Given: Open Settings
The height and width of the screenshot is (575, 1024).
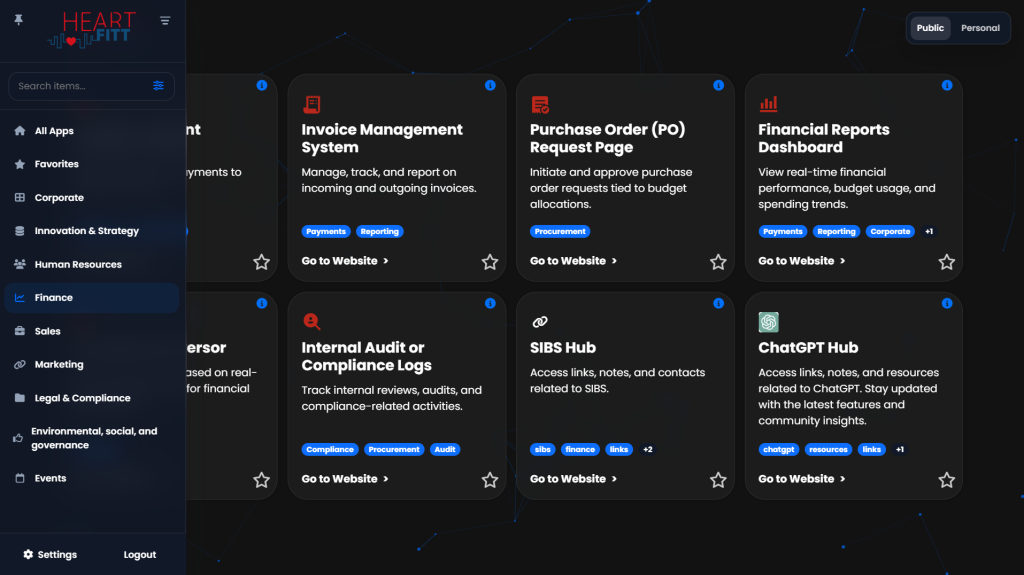Looking at the screenshot, I should pyautogui.click(x=50, y=555).
